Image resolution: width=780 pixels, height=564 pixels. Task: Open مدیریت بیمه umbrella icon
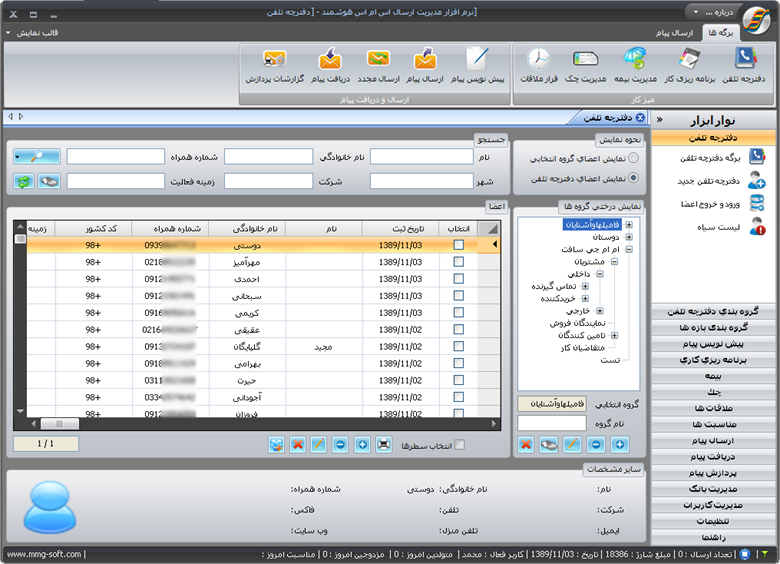[x=635, y=65]
